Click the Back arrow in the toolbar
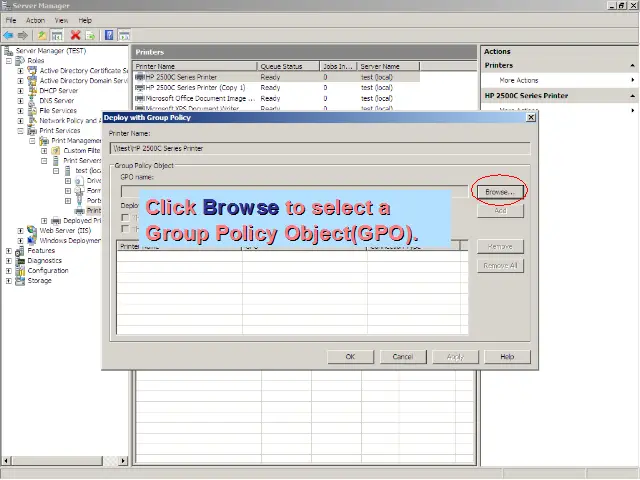Screen dimensions: 640x480 pos(8,36)
